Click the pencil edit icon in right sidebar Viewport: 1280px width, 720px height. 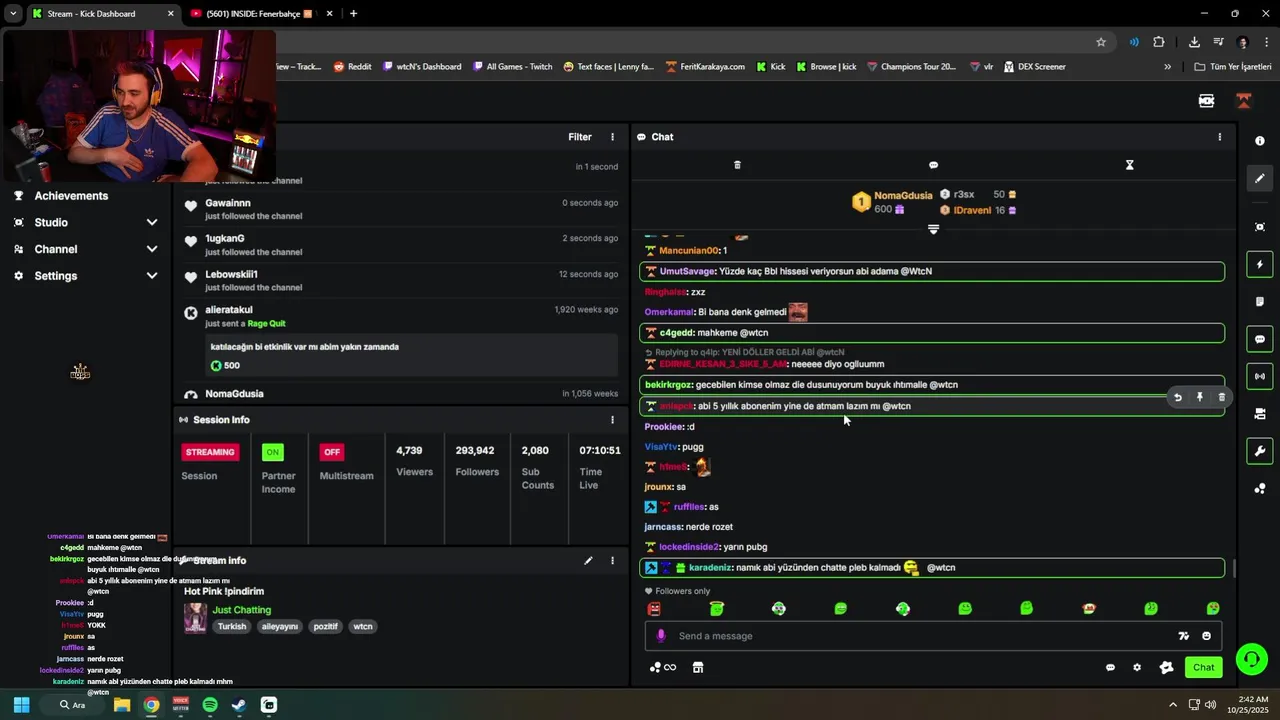click(x=1259, y=178)
